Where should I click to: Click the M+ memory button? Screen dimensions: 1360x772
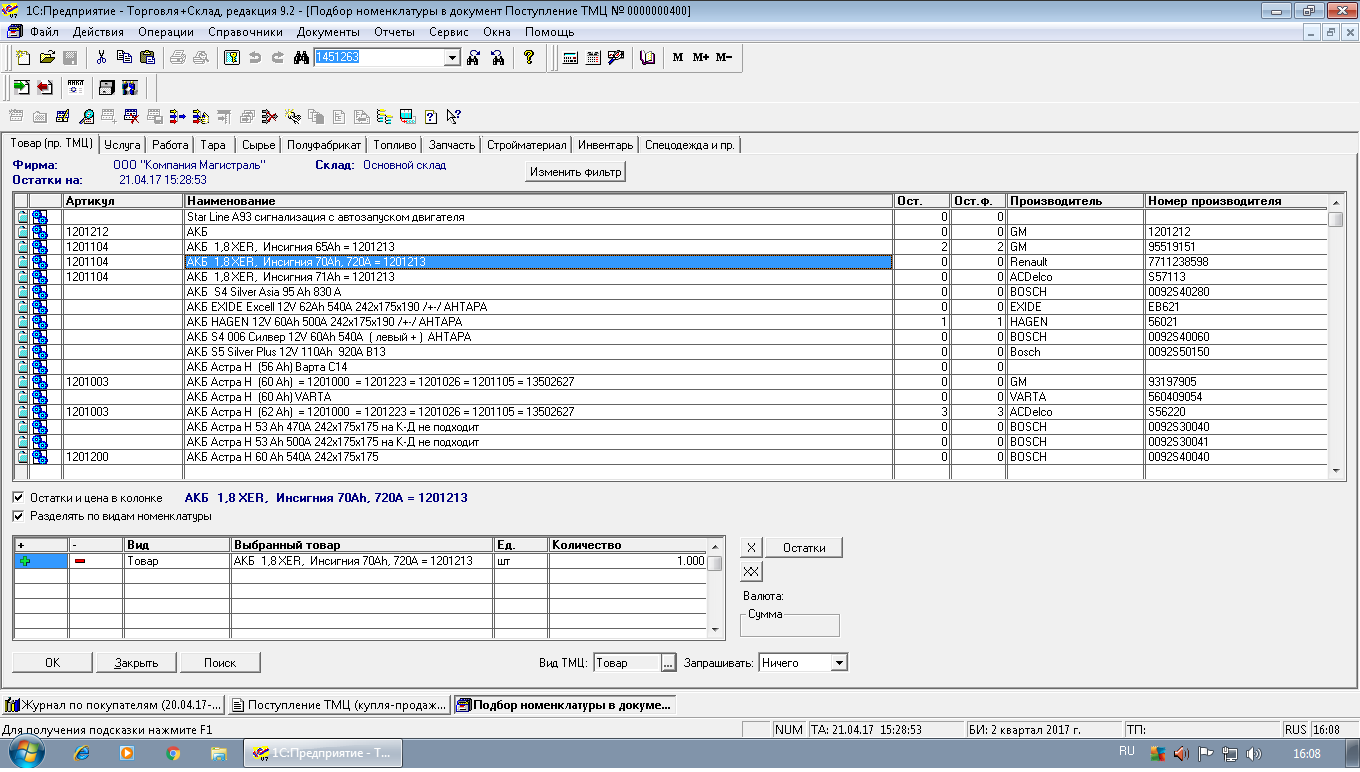700,58
